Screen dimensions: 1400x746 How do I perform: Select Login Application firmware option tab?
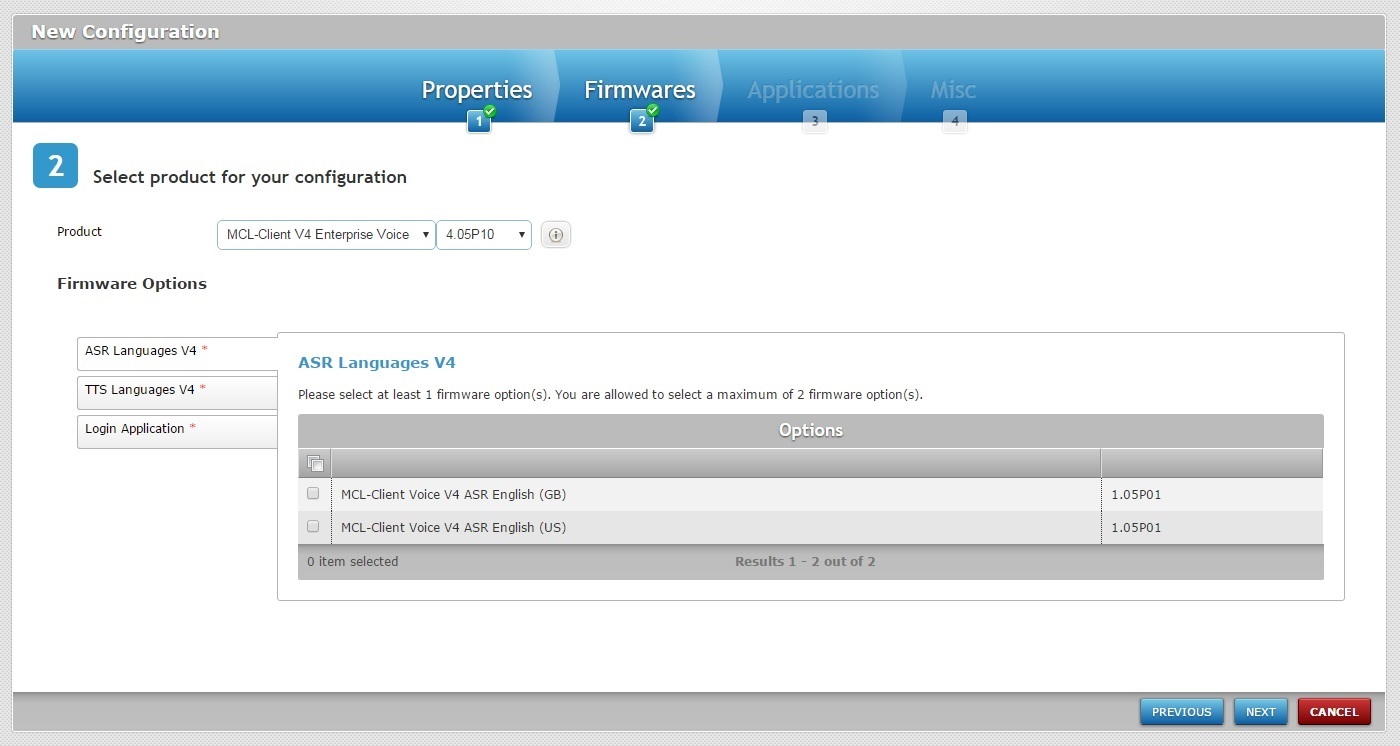[177, 431]
